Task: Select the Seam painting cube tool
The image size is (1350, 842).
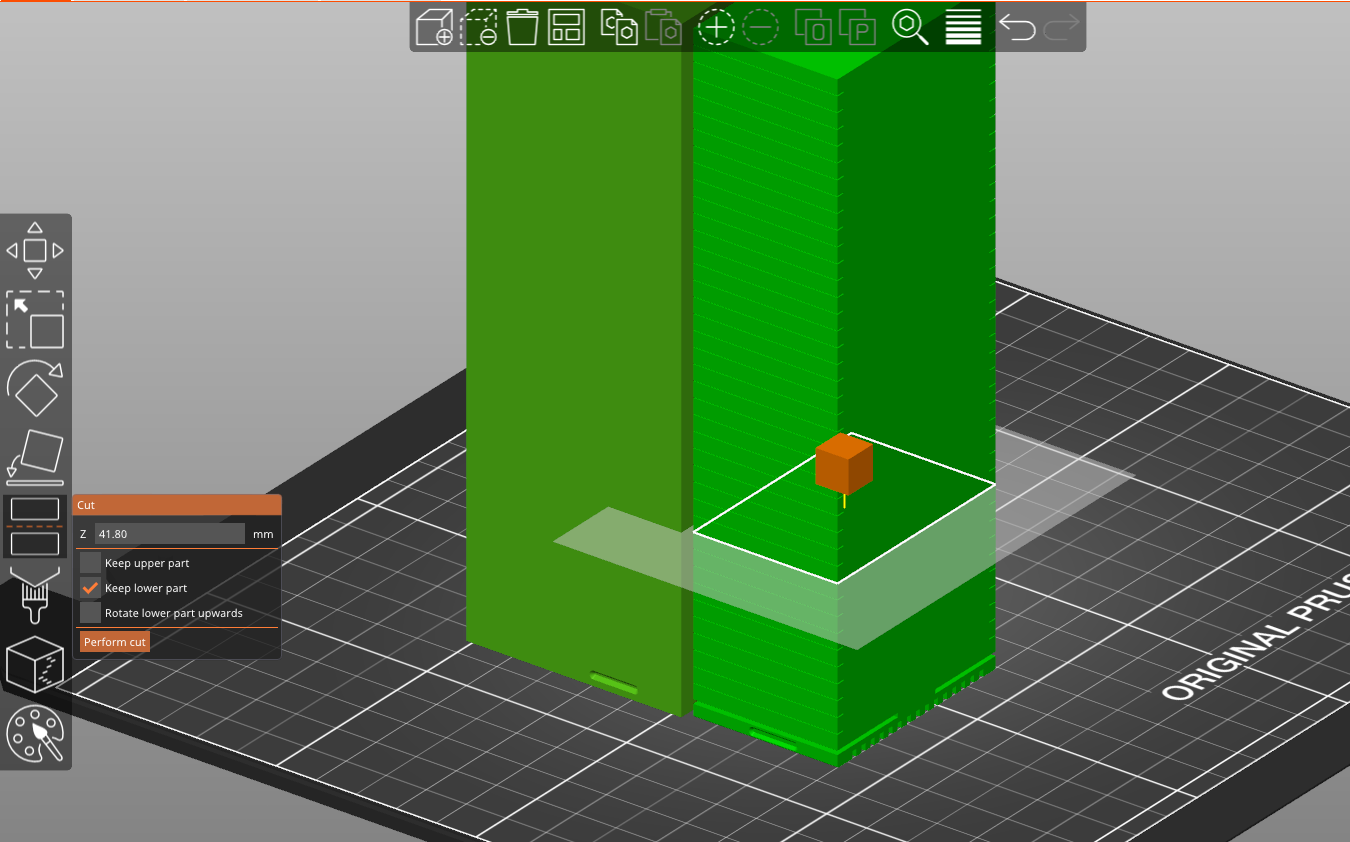Action: click(x=35, y=664)
